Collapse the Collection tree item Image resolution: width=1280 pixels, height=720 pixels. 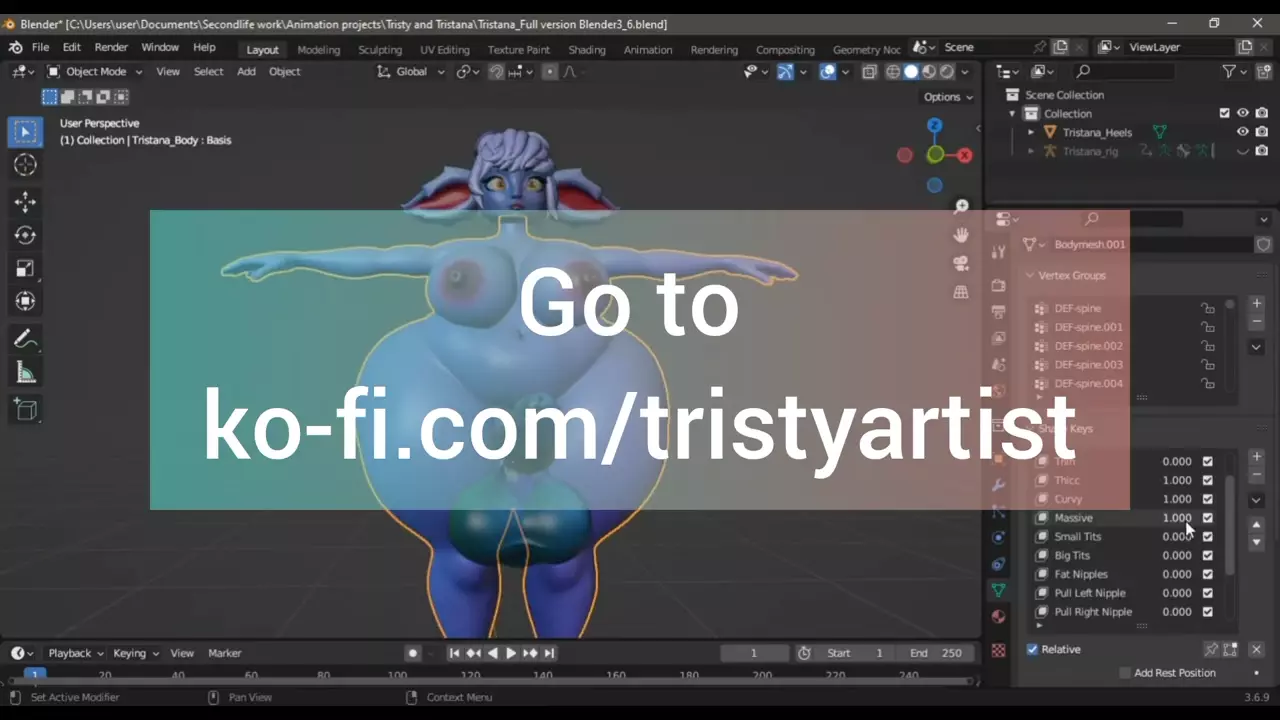tap(1012, 113)
